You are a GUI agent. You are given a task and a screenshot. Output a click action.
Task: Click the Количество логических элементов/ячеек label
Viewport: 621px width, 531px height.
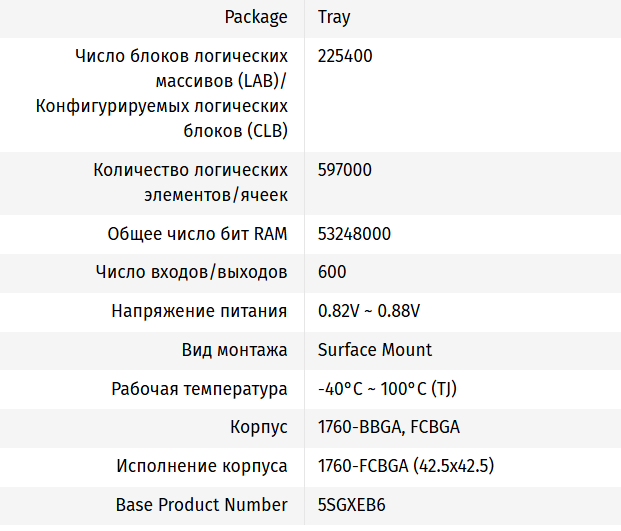coord(190,182)
